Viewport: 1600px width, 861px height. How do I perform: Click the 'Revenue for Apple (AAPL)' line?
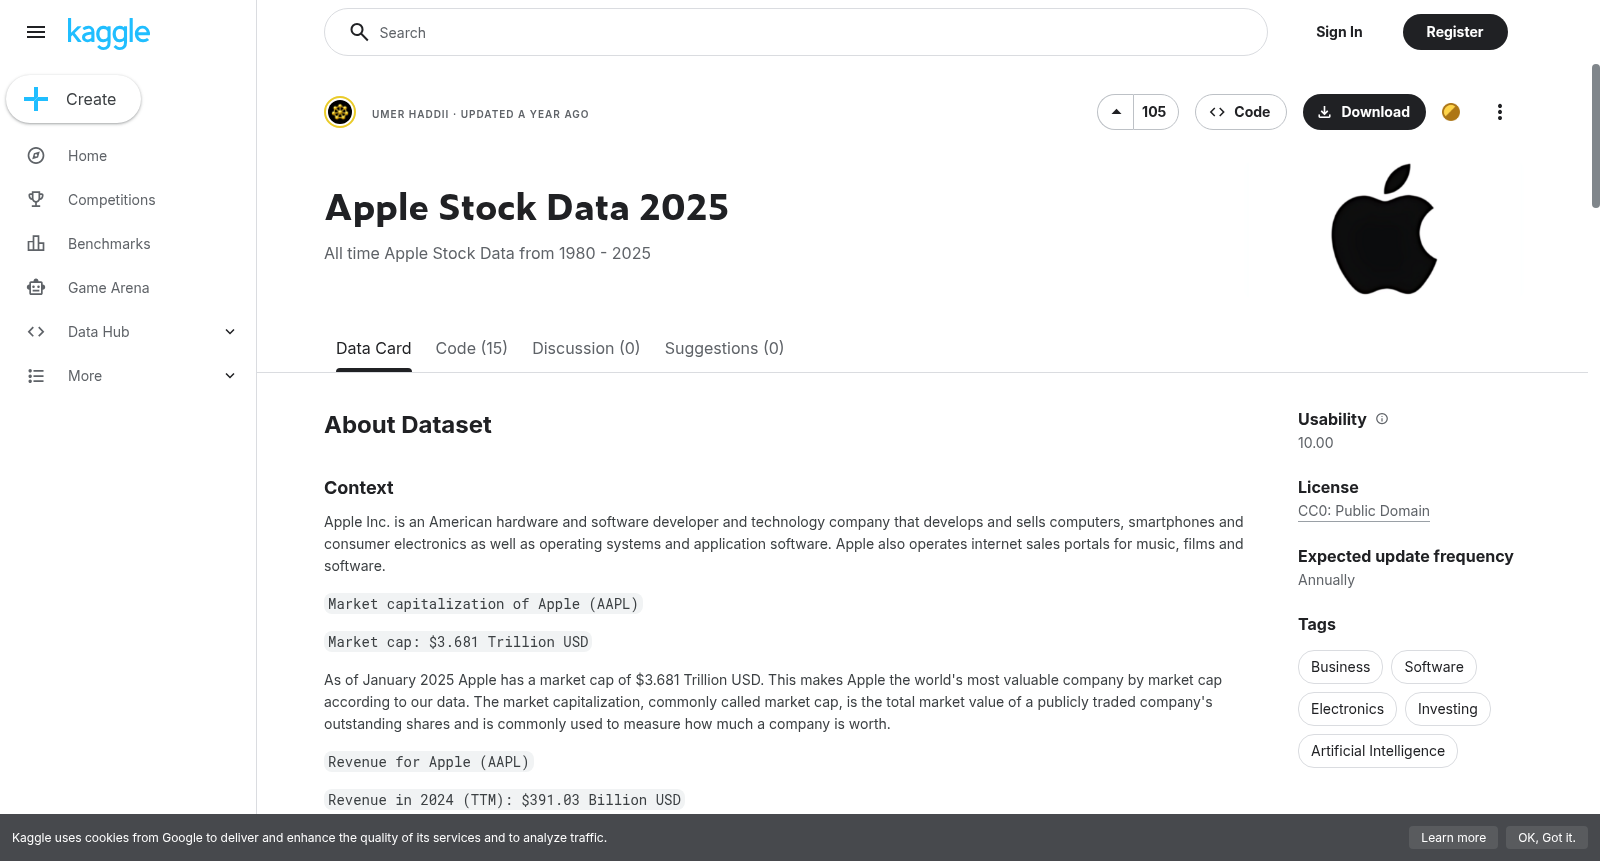[428, 762]
